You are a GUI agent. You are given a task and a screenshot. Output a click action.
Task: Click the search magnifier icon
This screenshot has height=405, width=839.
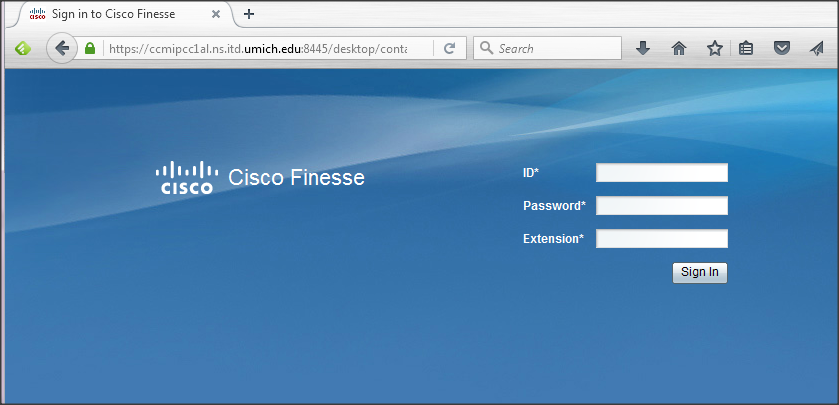(486, 48)
